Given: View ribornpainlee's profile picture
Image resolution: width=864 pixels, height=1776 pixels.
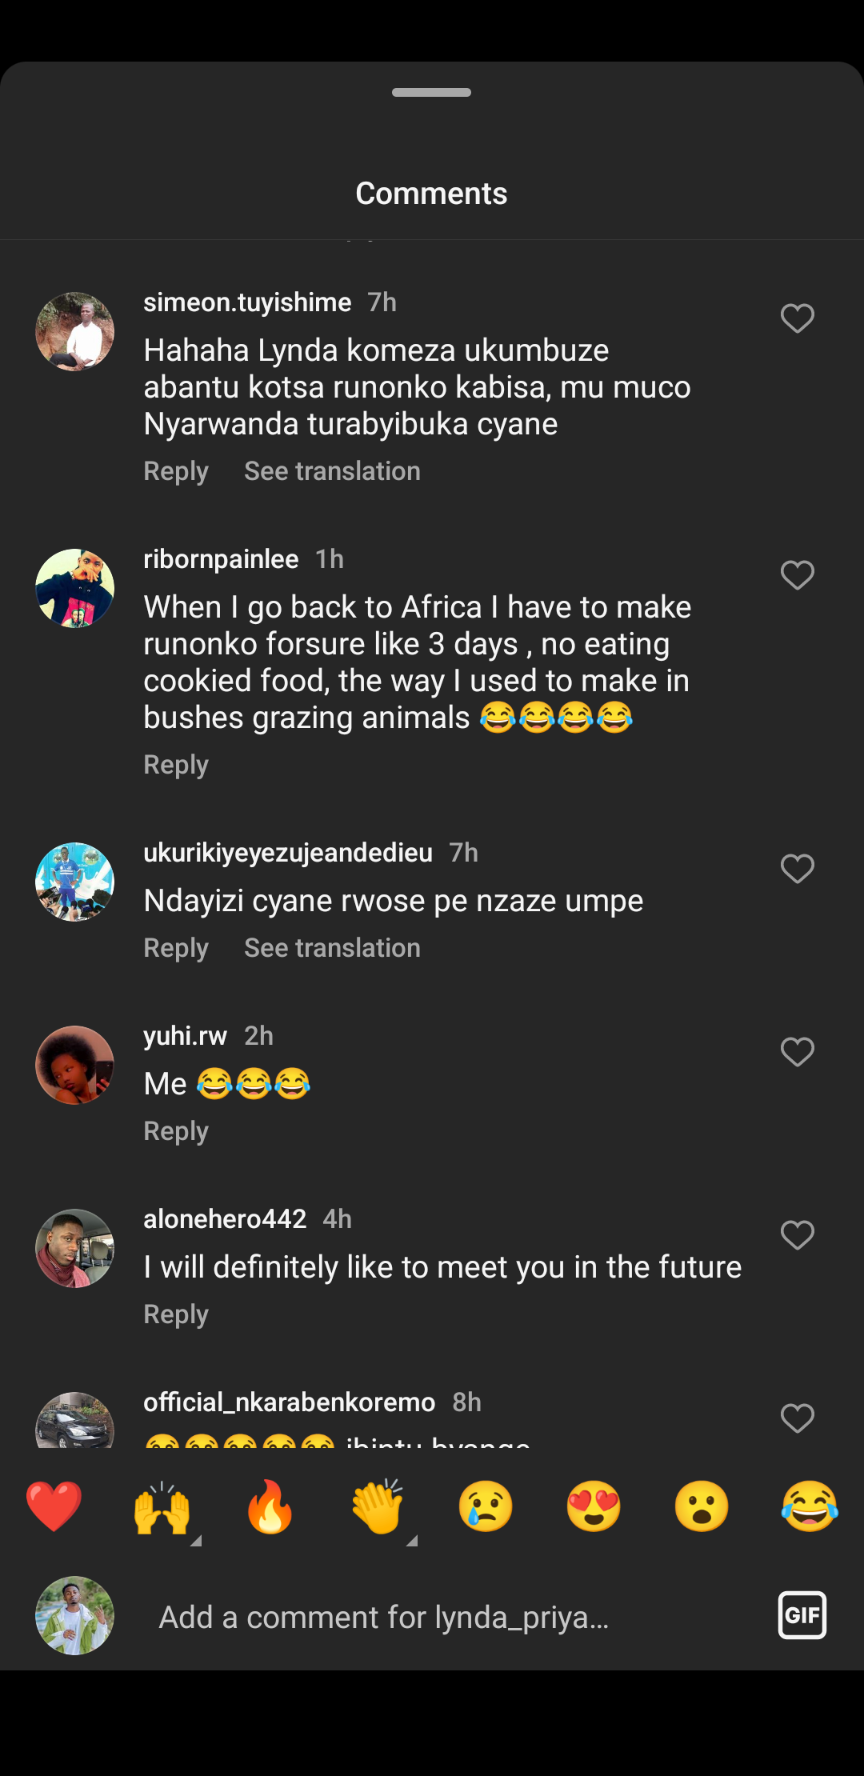Looking at the screenshot, I should (x=75, y=588).
